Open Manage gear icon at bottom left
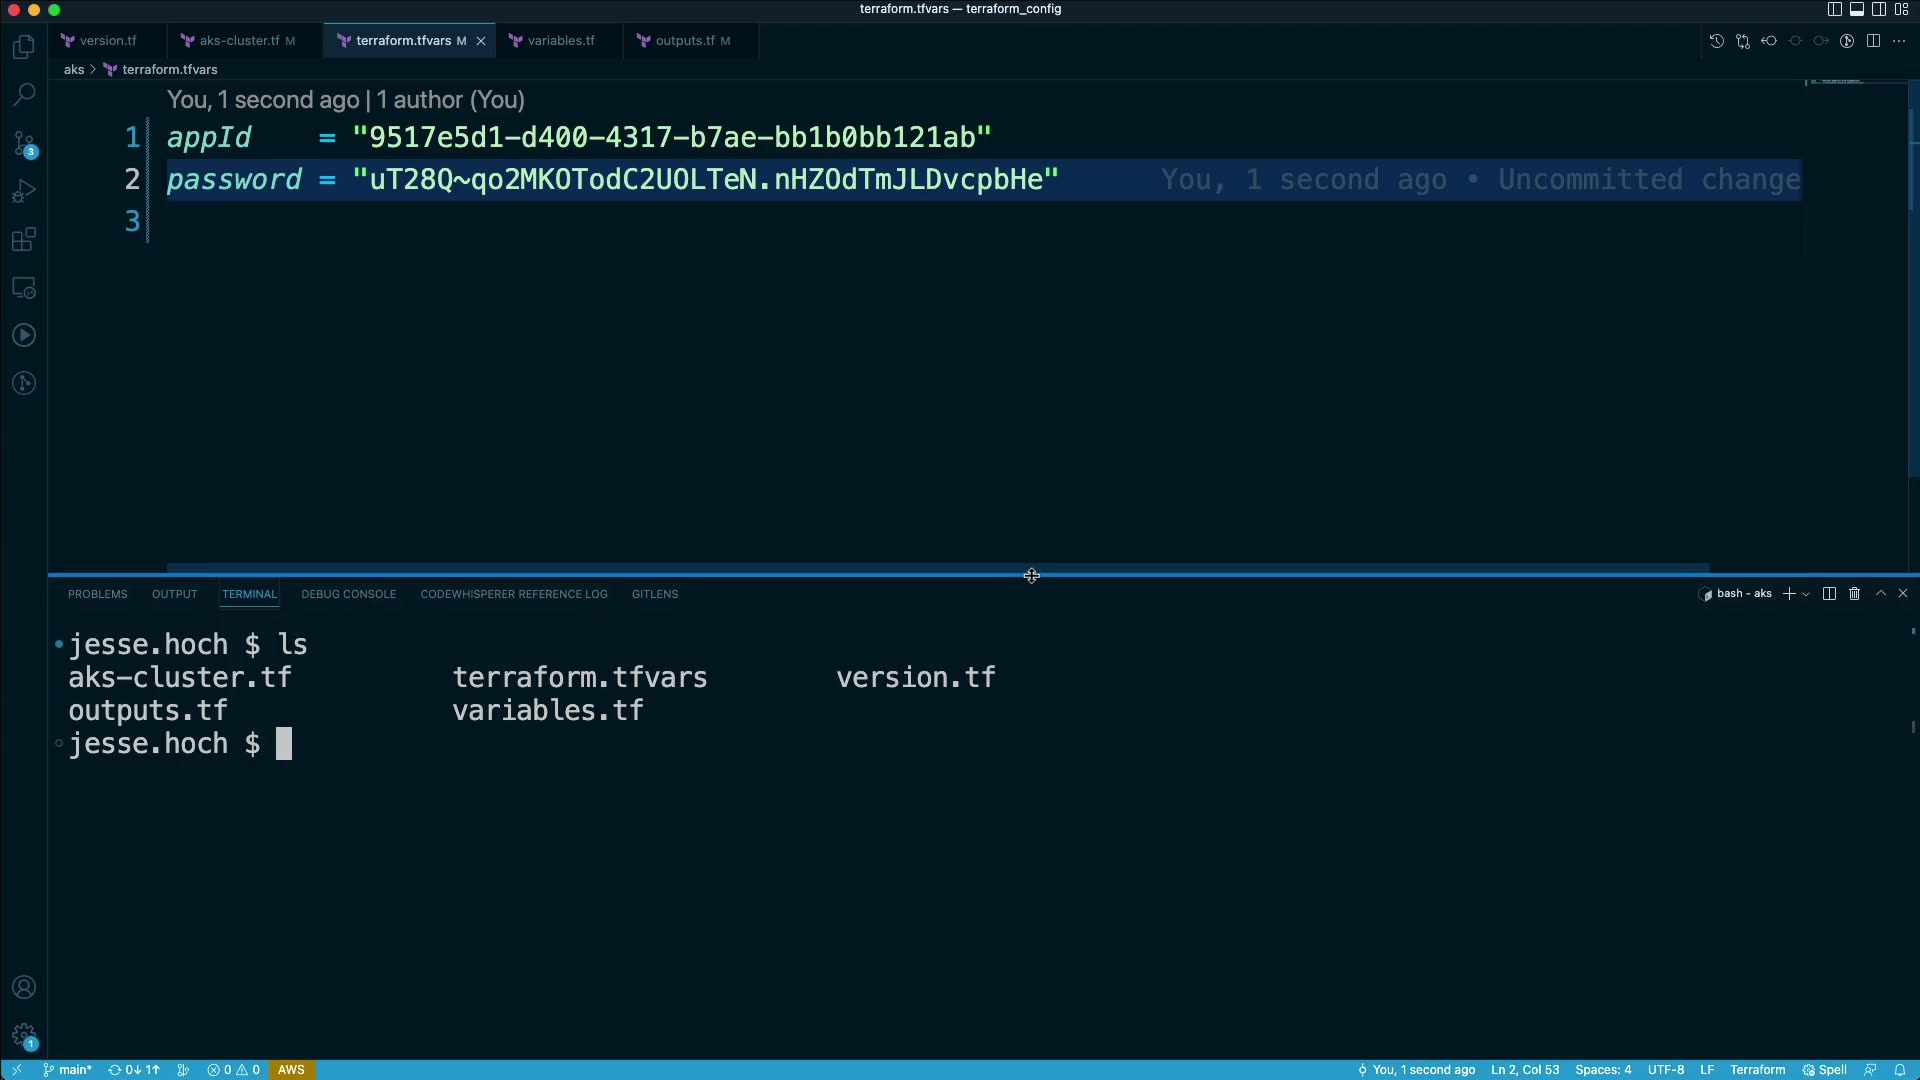Screen dimensions: 1920x1080 24,1036
